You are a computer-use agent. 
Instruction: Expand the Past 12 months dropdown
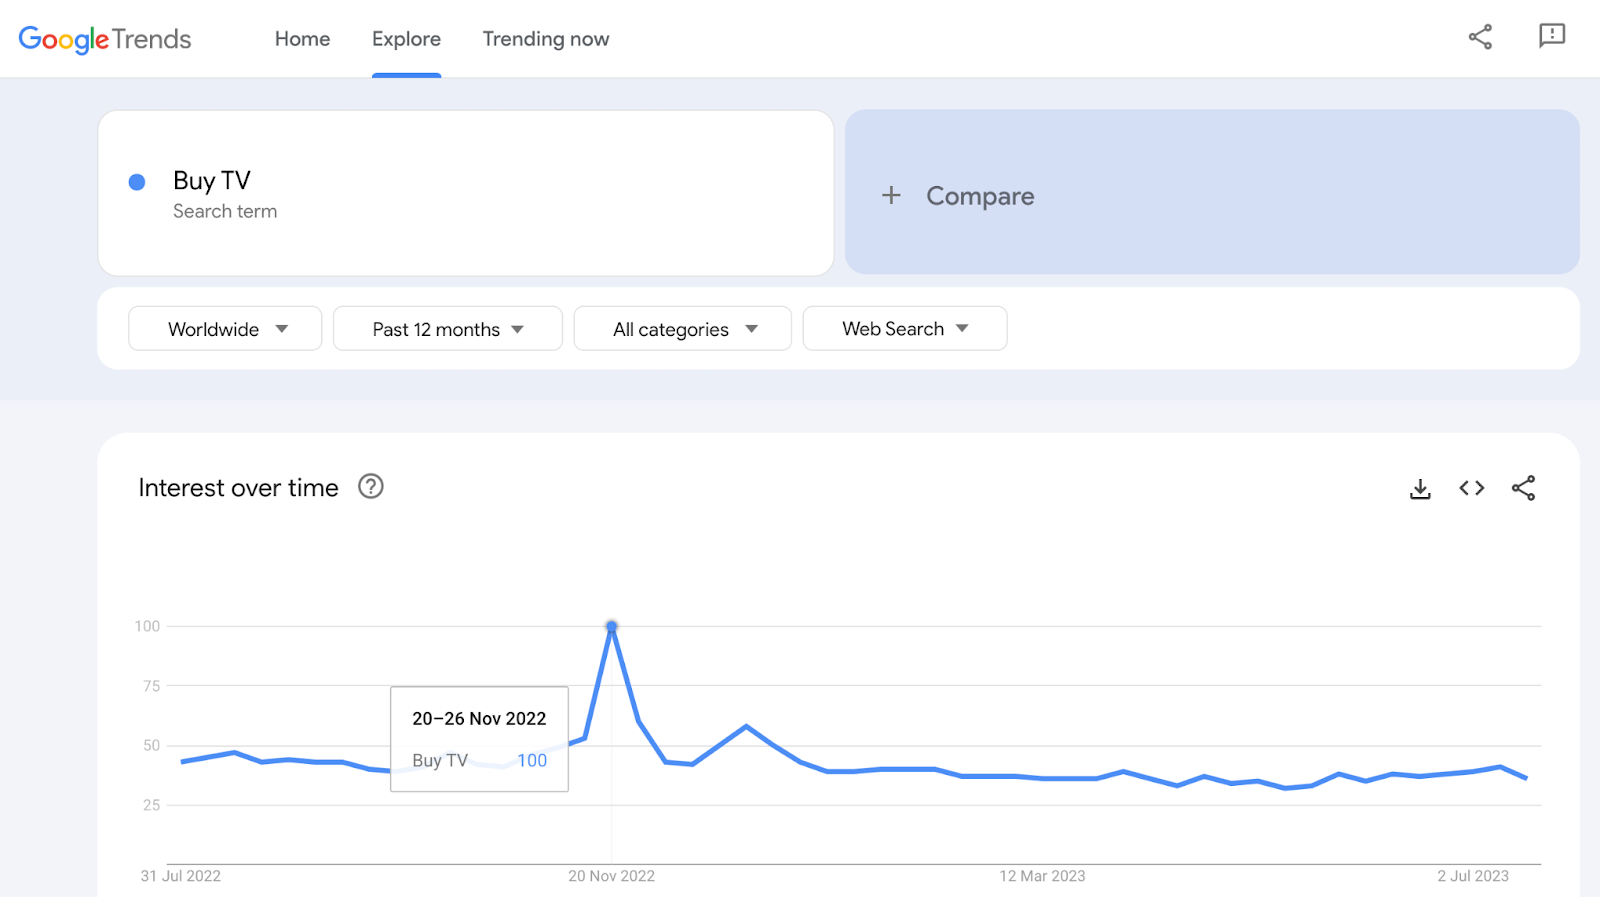447,329
